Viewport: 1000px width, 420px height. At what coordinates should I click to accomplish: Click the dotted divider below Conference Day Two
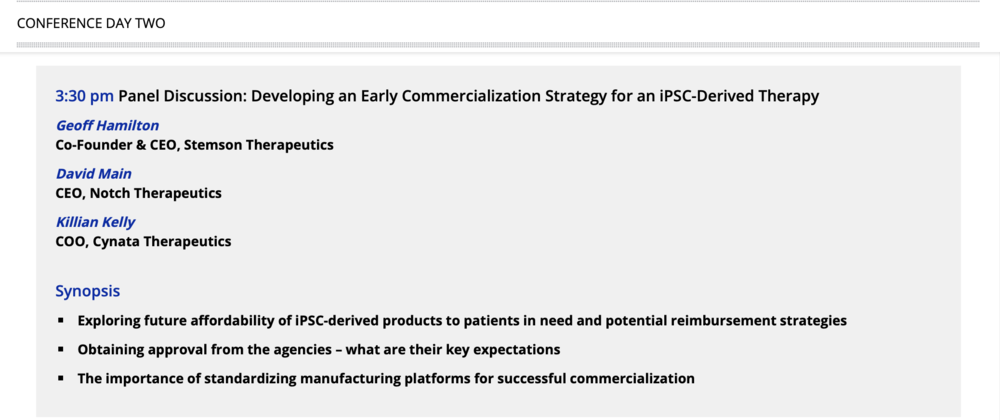point(500,45)
